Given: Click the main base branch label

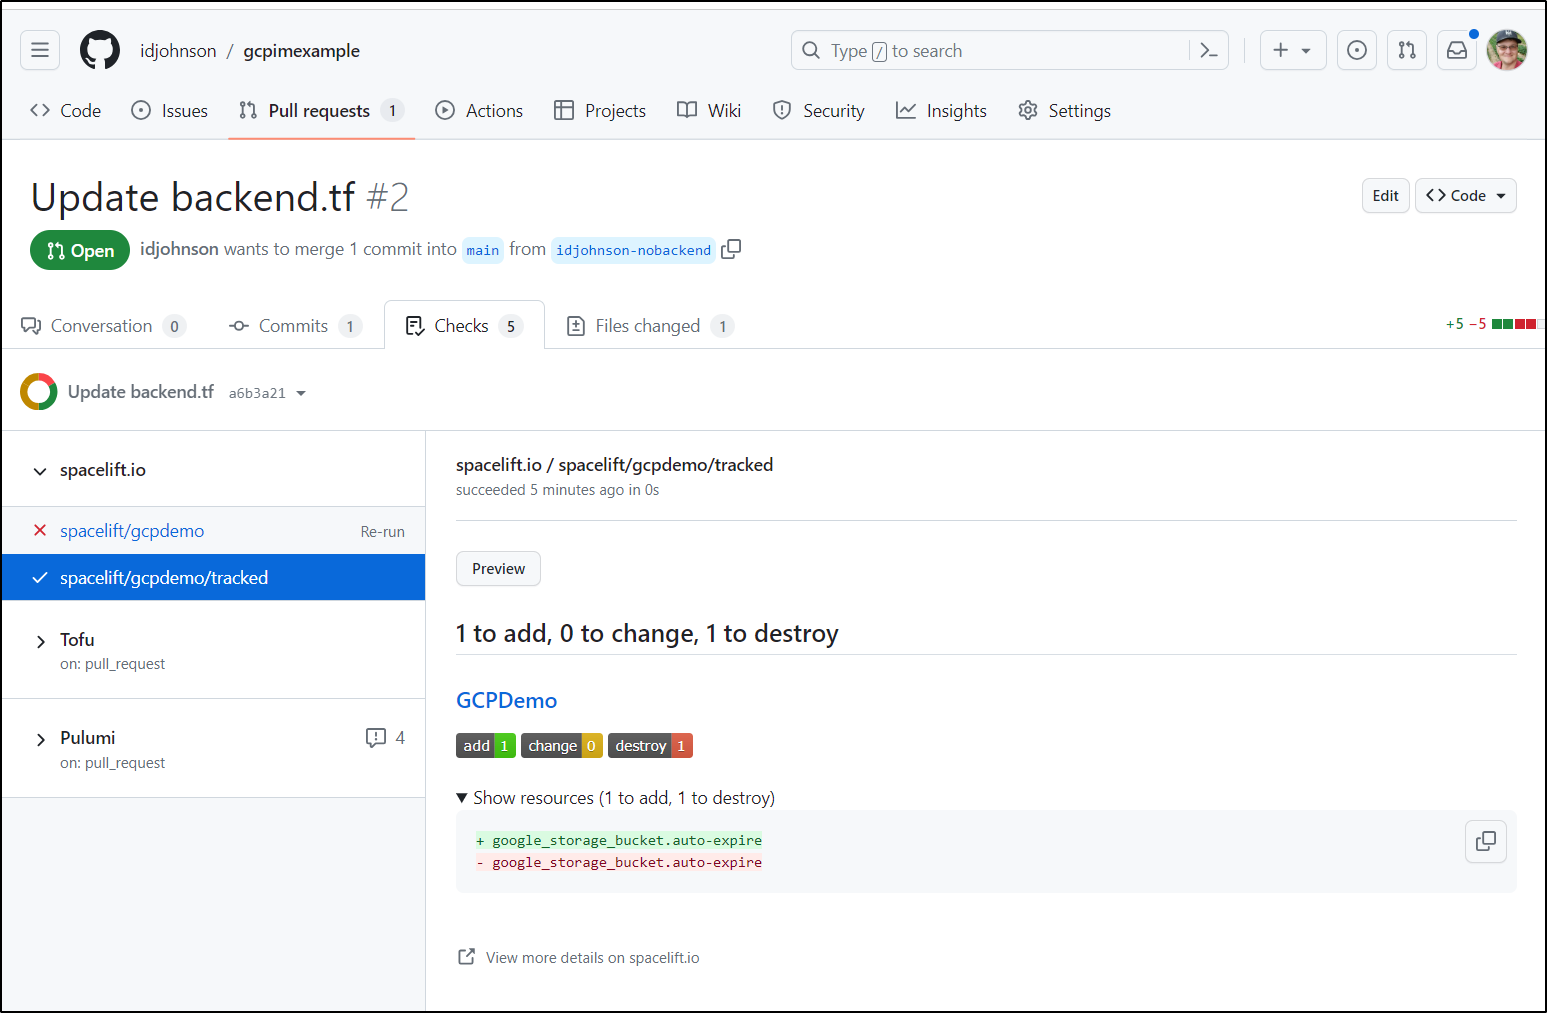Looking at the screenshot, I should [x=482, y=250].
